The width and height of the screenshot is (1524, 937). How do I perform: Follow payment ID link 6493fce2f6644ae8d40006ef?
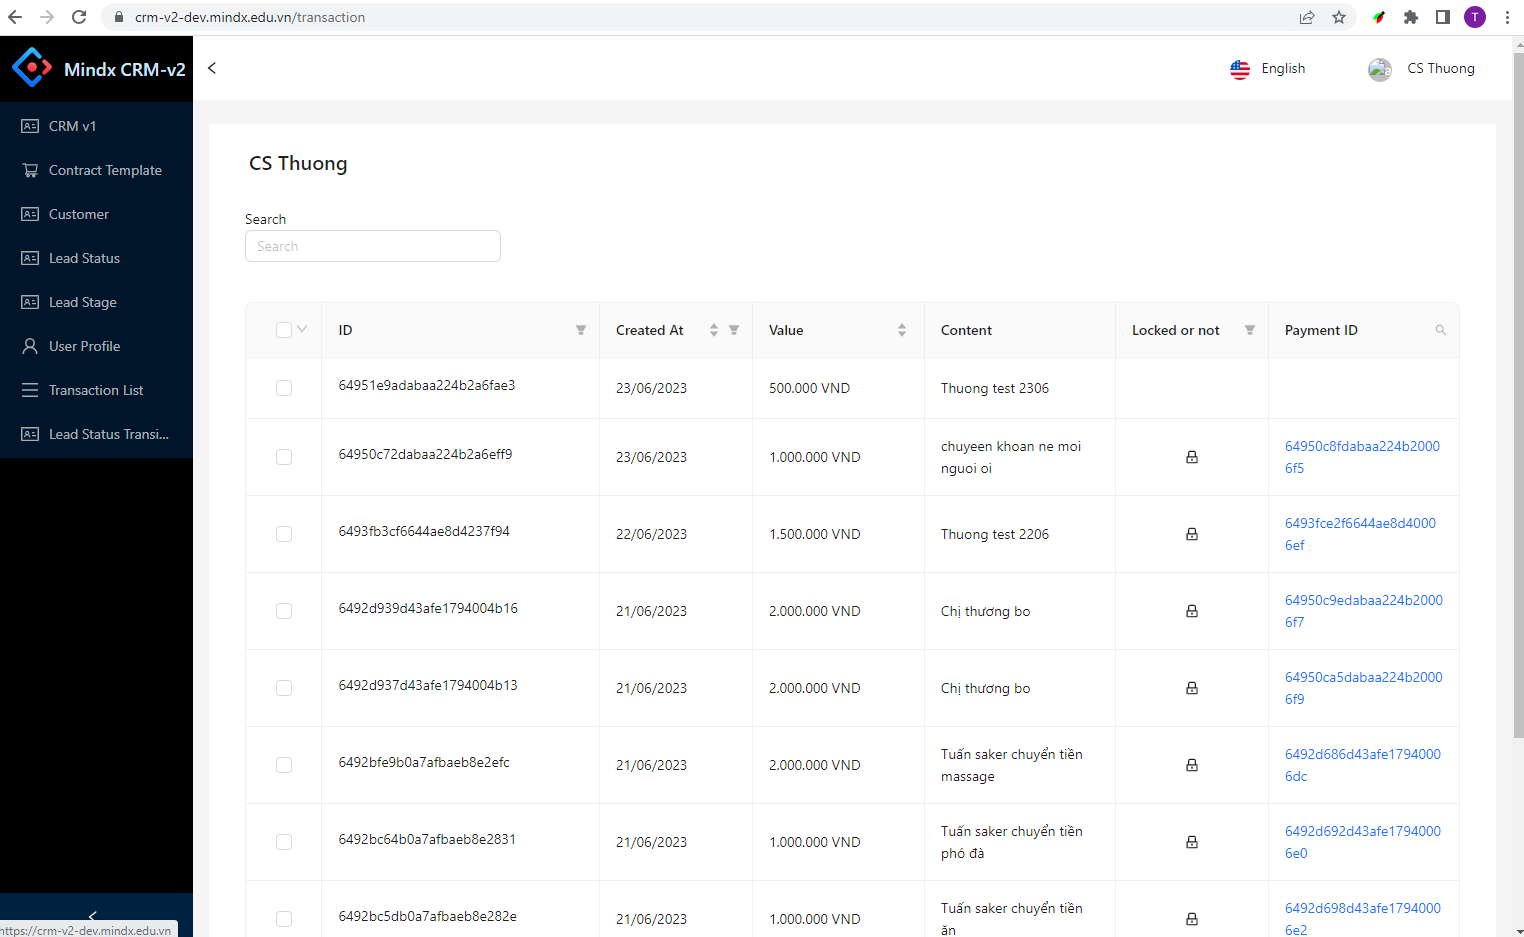[x=1360, y=534]
